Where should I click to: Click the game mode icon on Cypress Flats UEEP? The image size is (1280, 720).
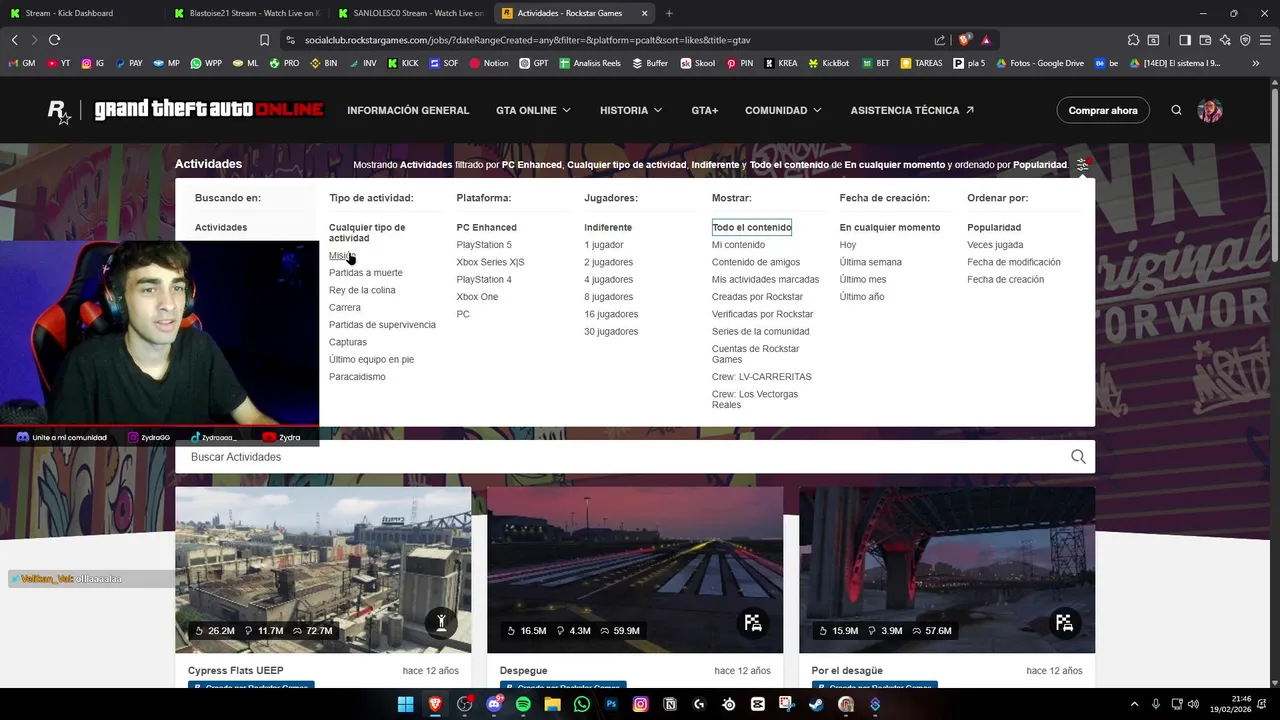441,623
